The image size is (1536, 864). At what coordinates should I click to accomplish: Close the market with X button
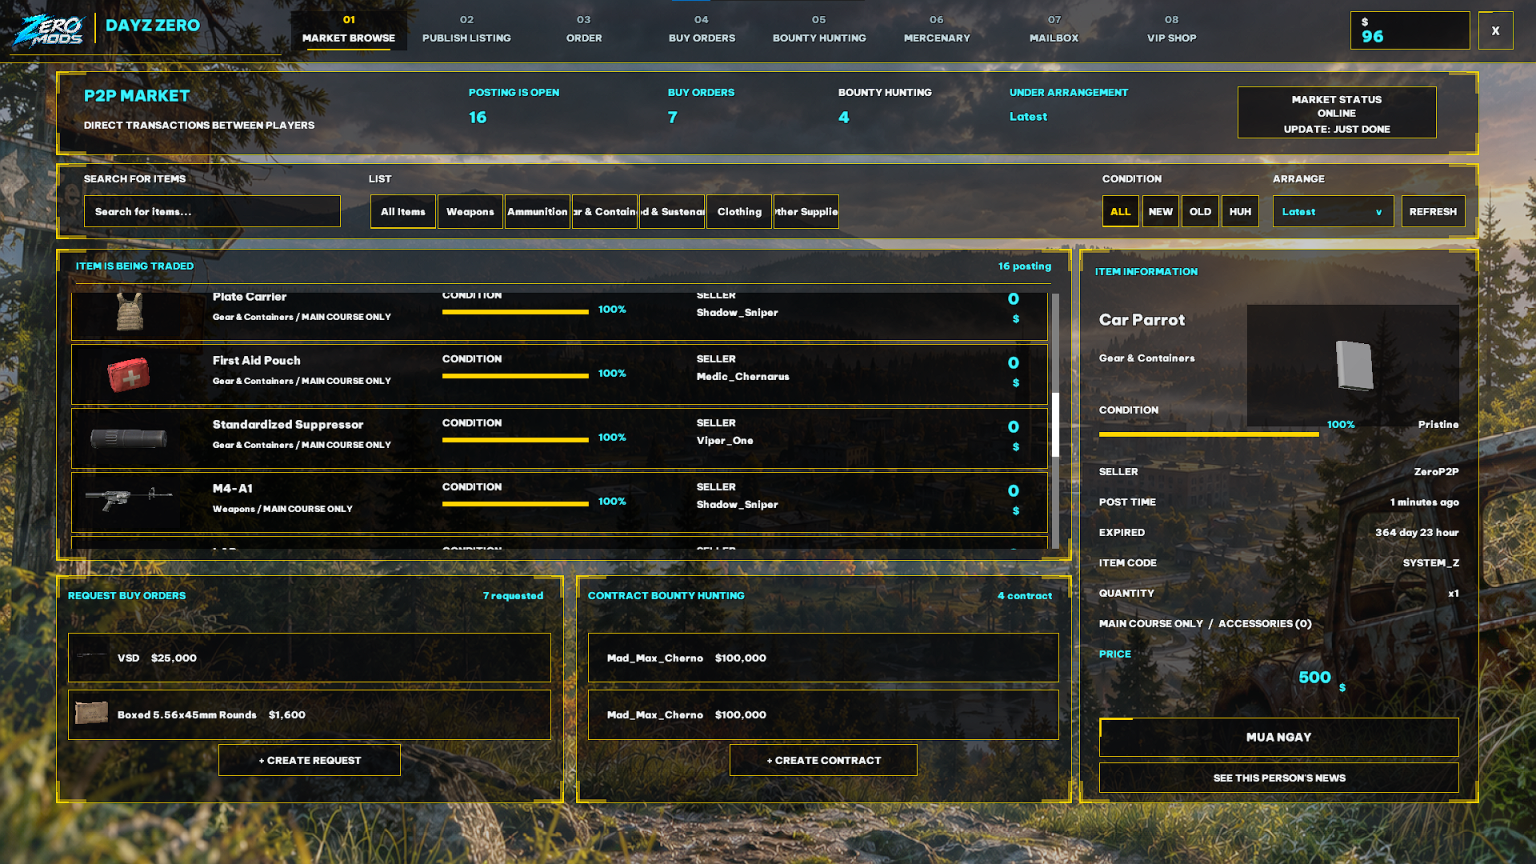[x=1495, y=30]
